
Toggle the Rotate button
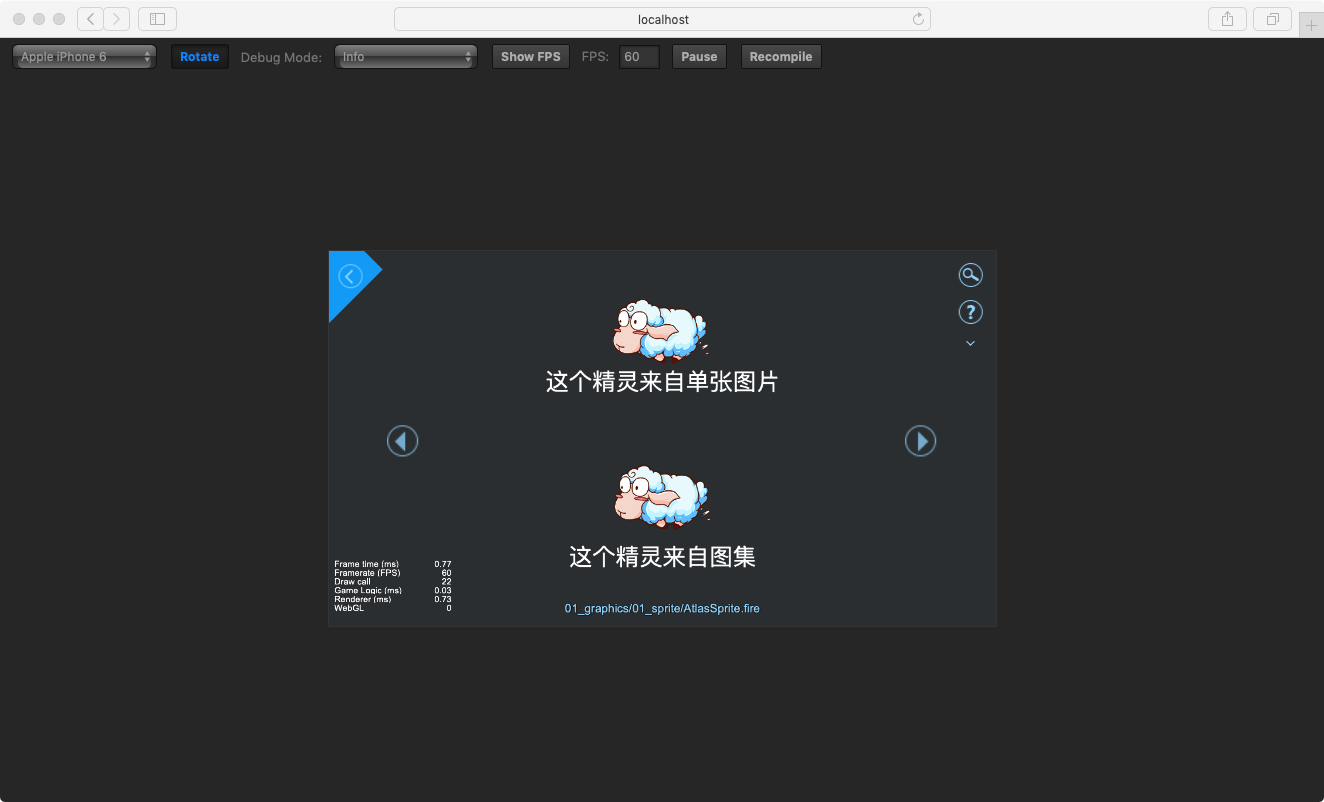[x=200, y=57]
